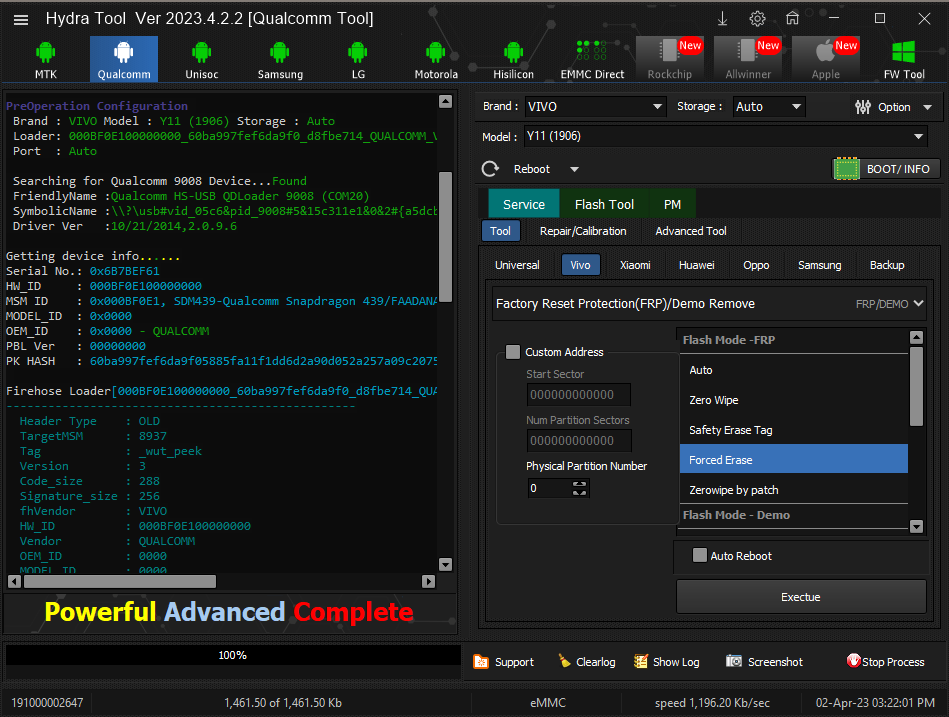Open the Vivo brand tab

tap(580, 265)
